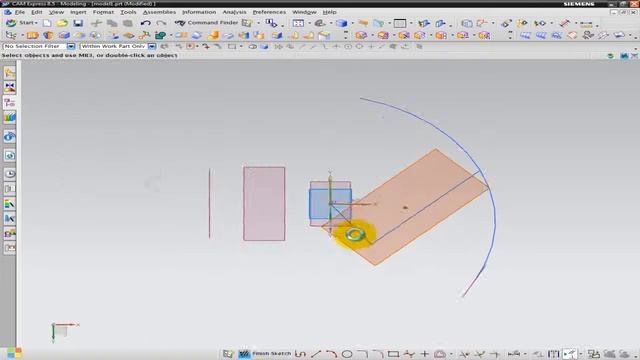Click the Windows Start button

tap(14, 353)
